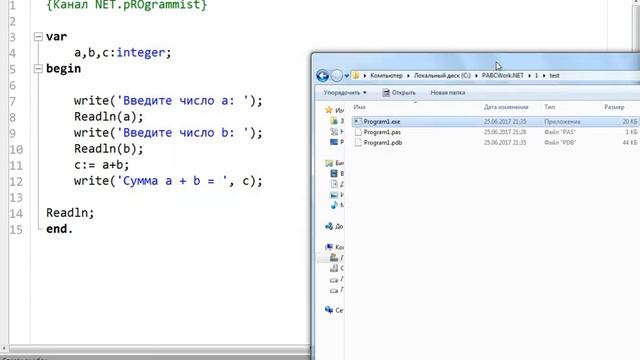Select the highlighted local disk icon in sidebar

(334, 258)
